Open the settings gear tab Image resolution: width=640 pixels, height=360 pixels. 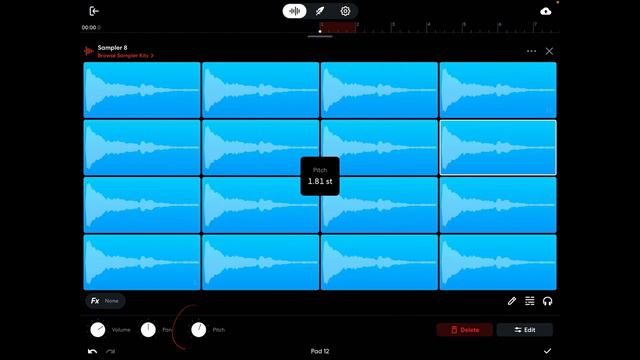click(345, 11)
